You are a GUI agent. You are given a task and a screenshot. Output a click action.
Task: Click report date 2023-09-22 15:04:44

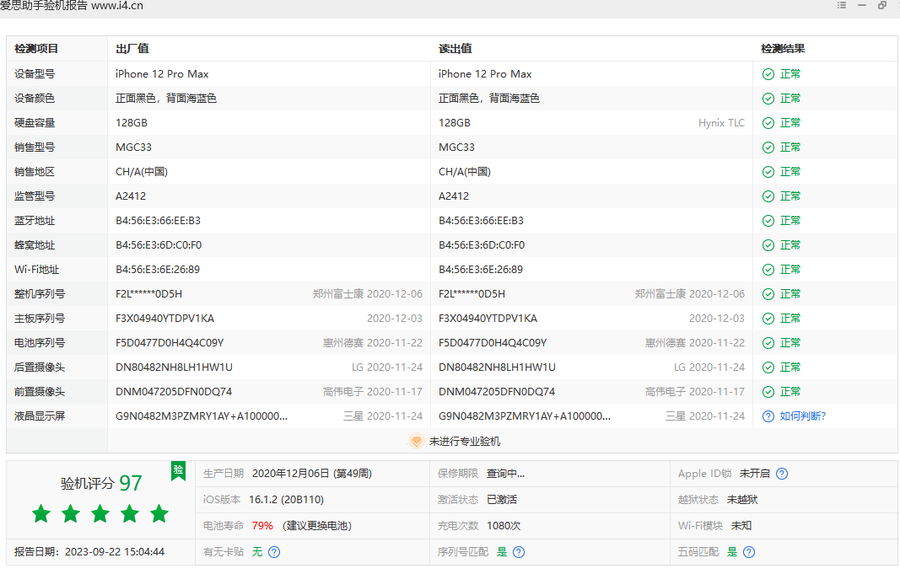[115, 552]
